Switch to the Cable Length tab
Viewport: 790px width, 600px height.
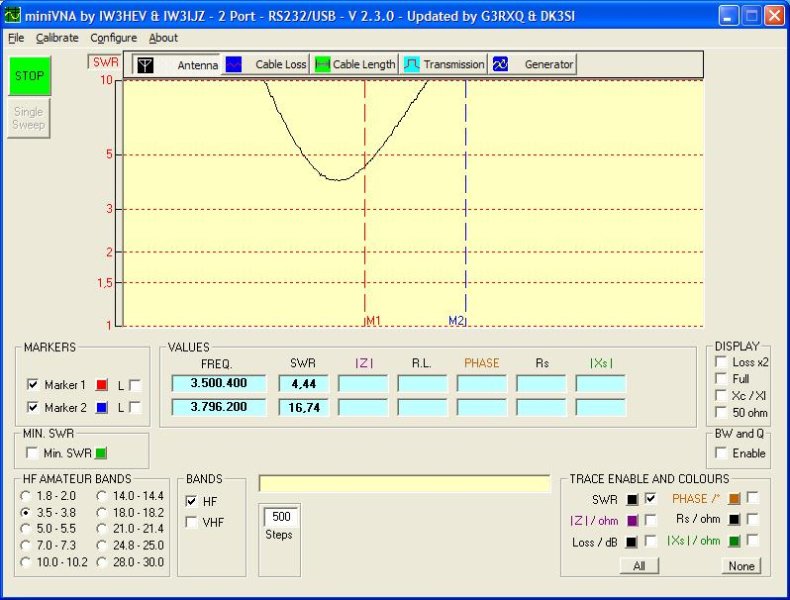(355, 64)
